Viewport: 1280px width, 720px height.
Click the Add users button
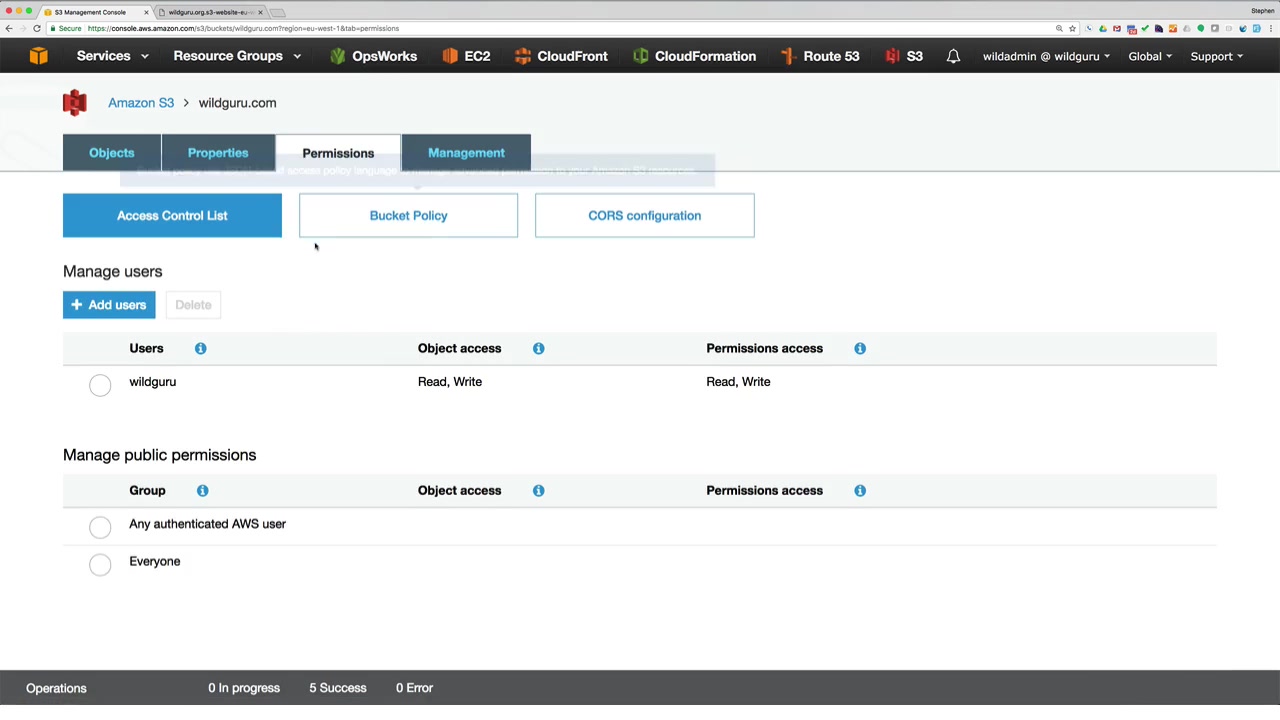(x=109, y=305)
